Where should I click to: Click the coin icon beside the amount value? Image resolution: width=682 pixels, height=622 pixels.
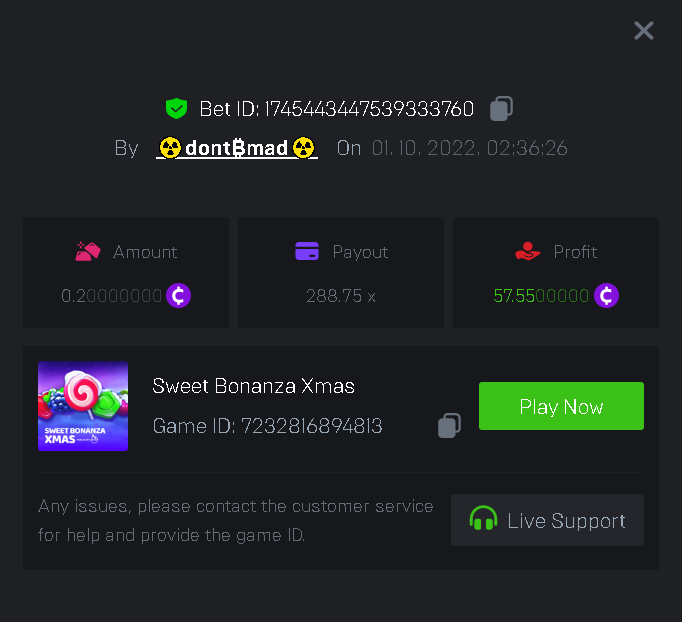[x=178, y=296]
